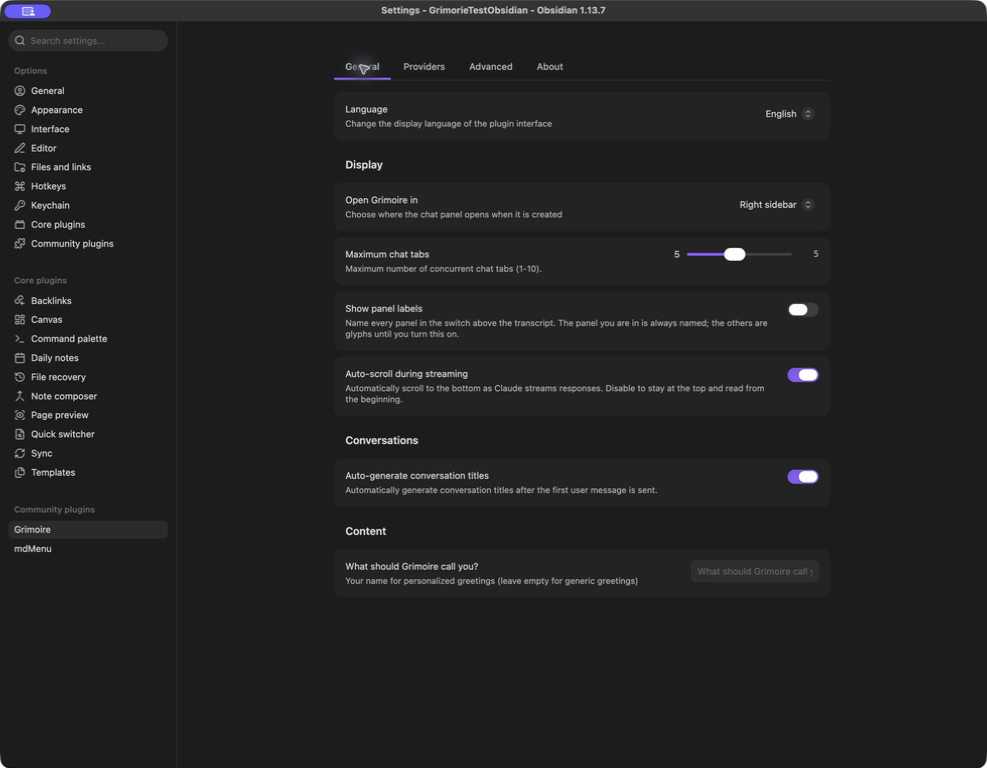
Task: Click the What should Grimoire call you field
Action: tap(754, 572)
